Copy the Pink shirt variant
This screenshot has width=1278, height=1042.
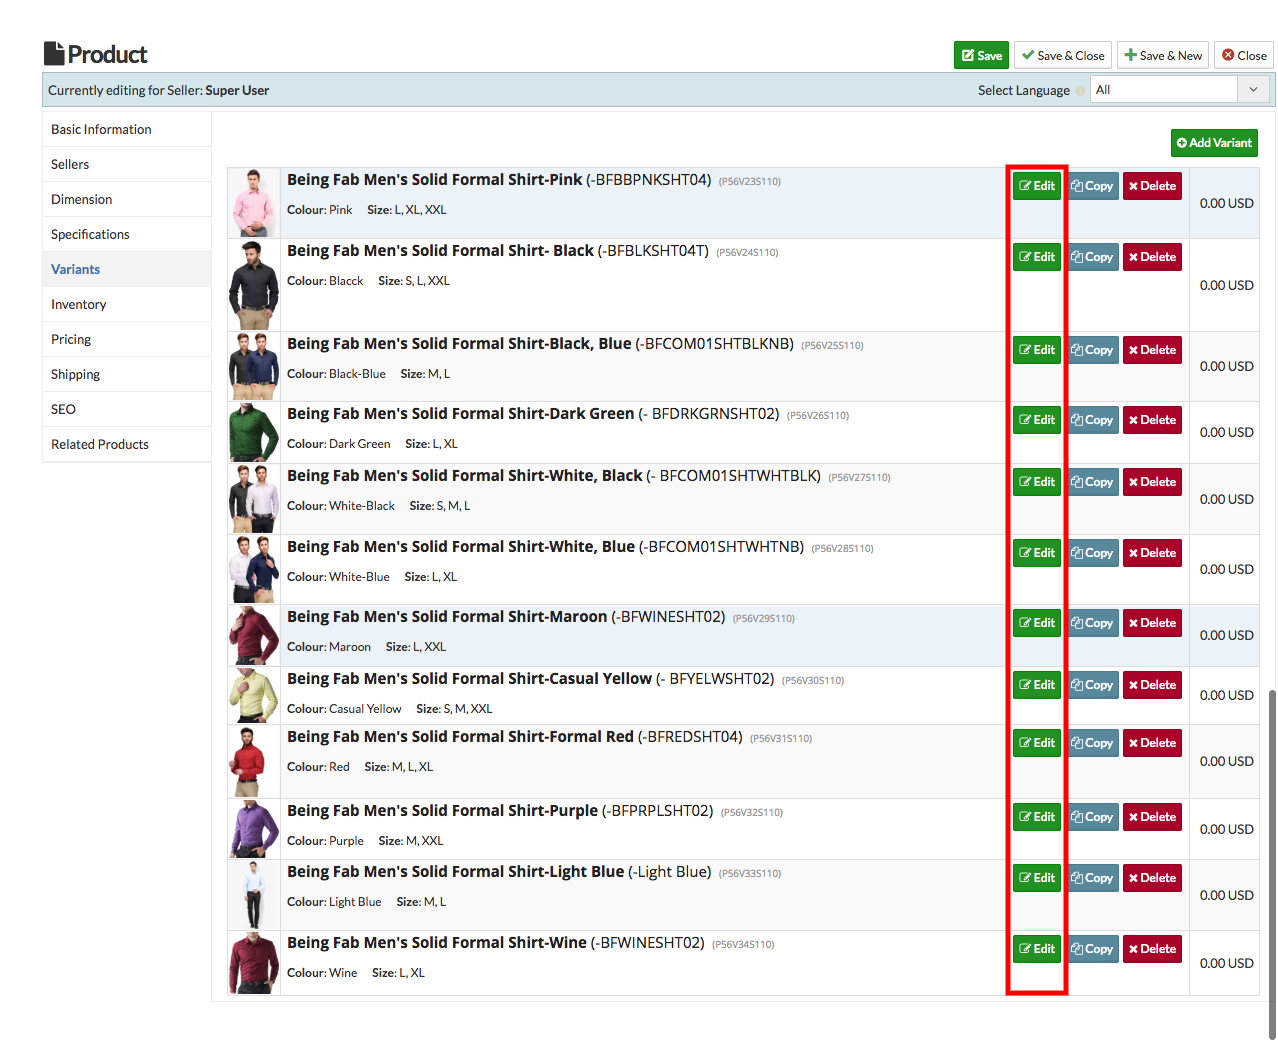(x=1092, y=186)
